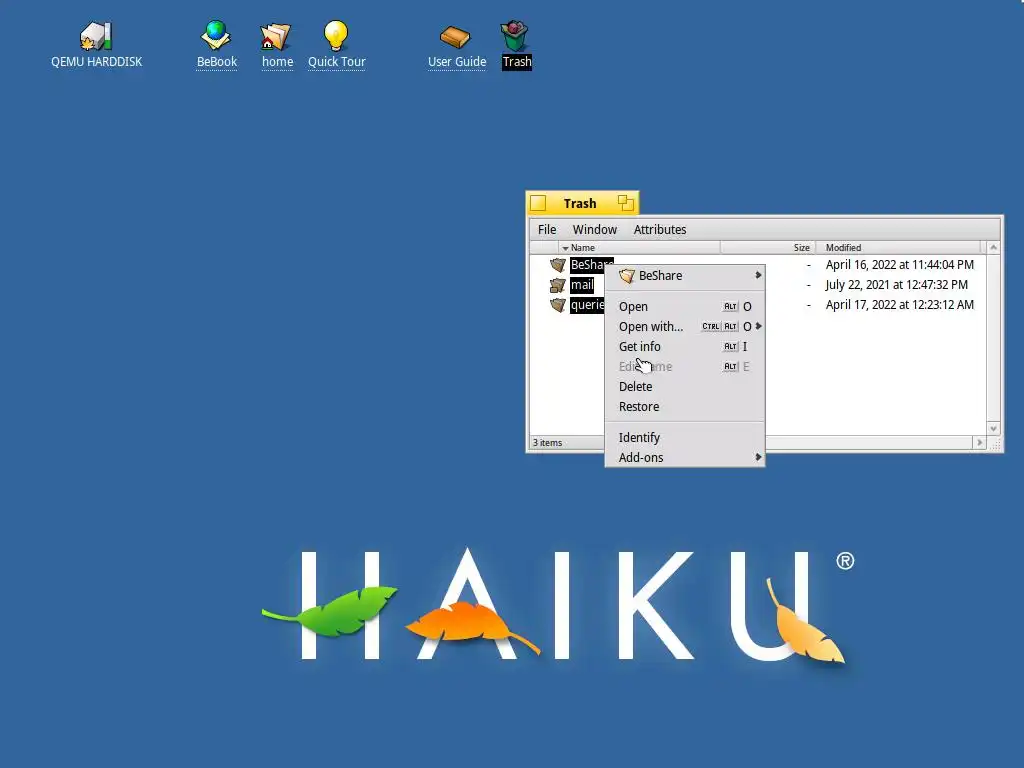Click the vertical scrollbar down arrow
Viewport: 1024px width, 768px height.
pos(993,429)
